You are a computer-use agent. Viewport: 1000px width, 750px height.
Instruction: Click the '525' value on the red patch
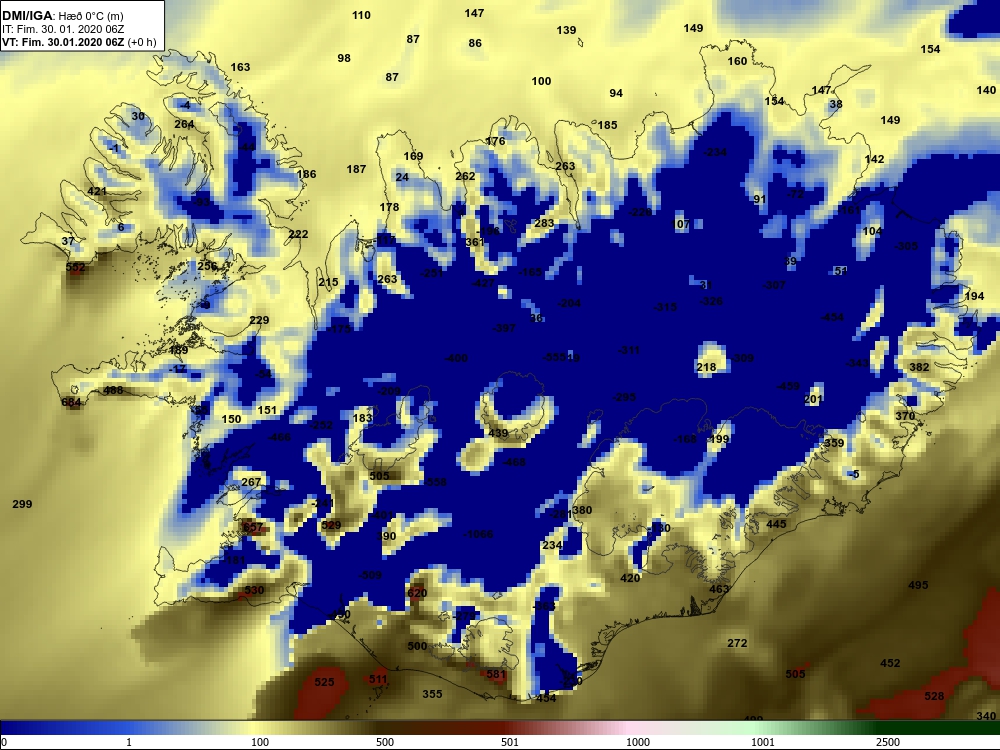[324, 682]
